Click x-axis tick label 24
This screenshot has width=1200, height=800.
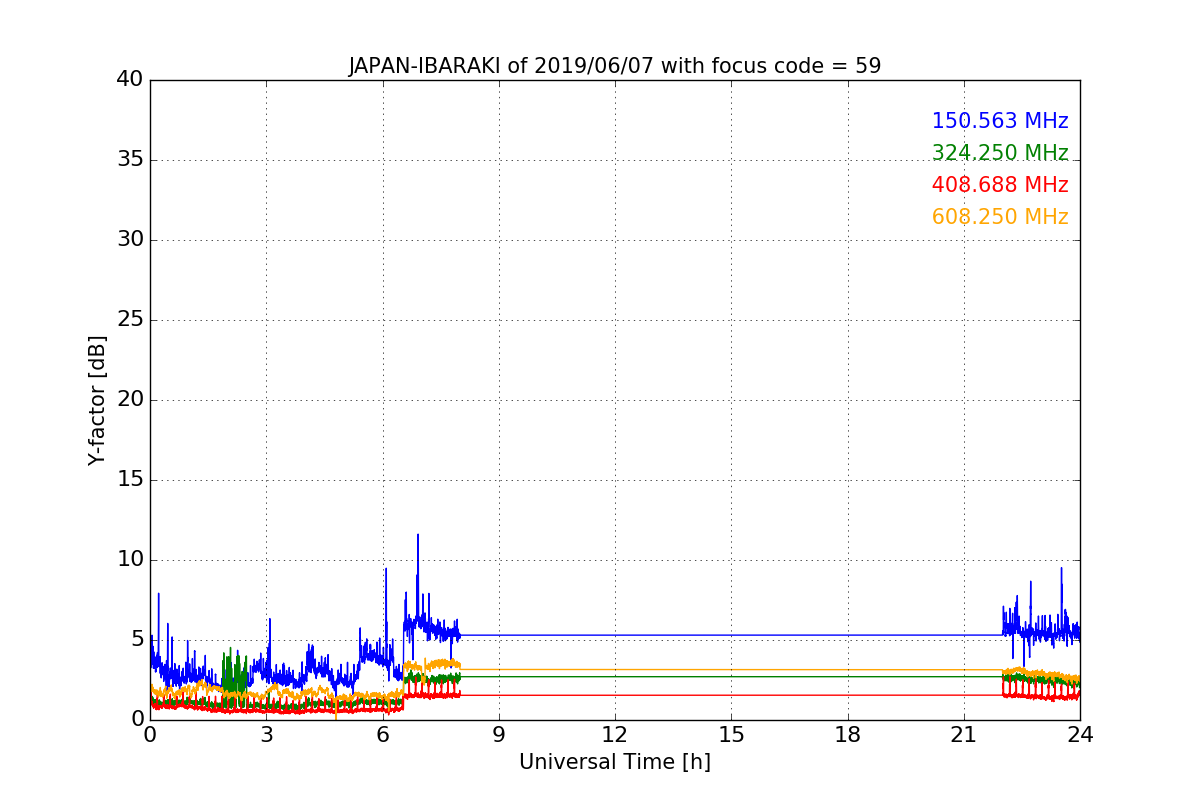[1080, 735]
